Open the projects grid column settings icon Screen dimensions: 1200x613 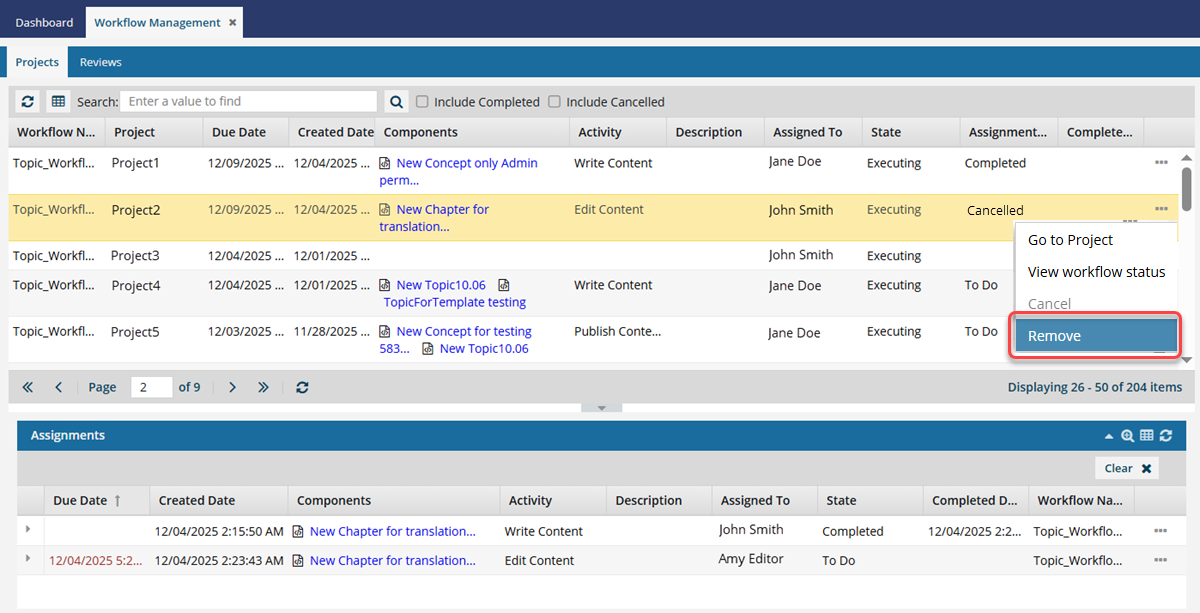coord(58,101)
